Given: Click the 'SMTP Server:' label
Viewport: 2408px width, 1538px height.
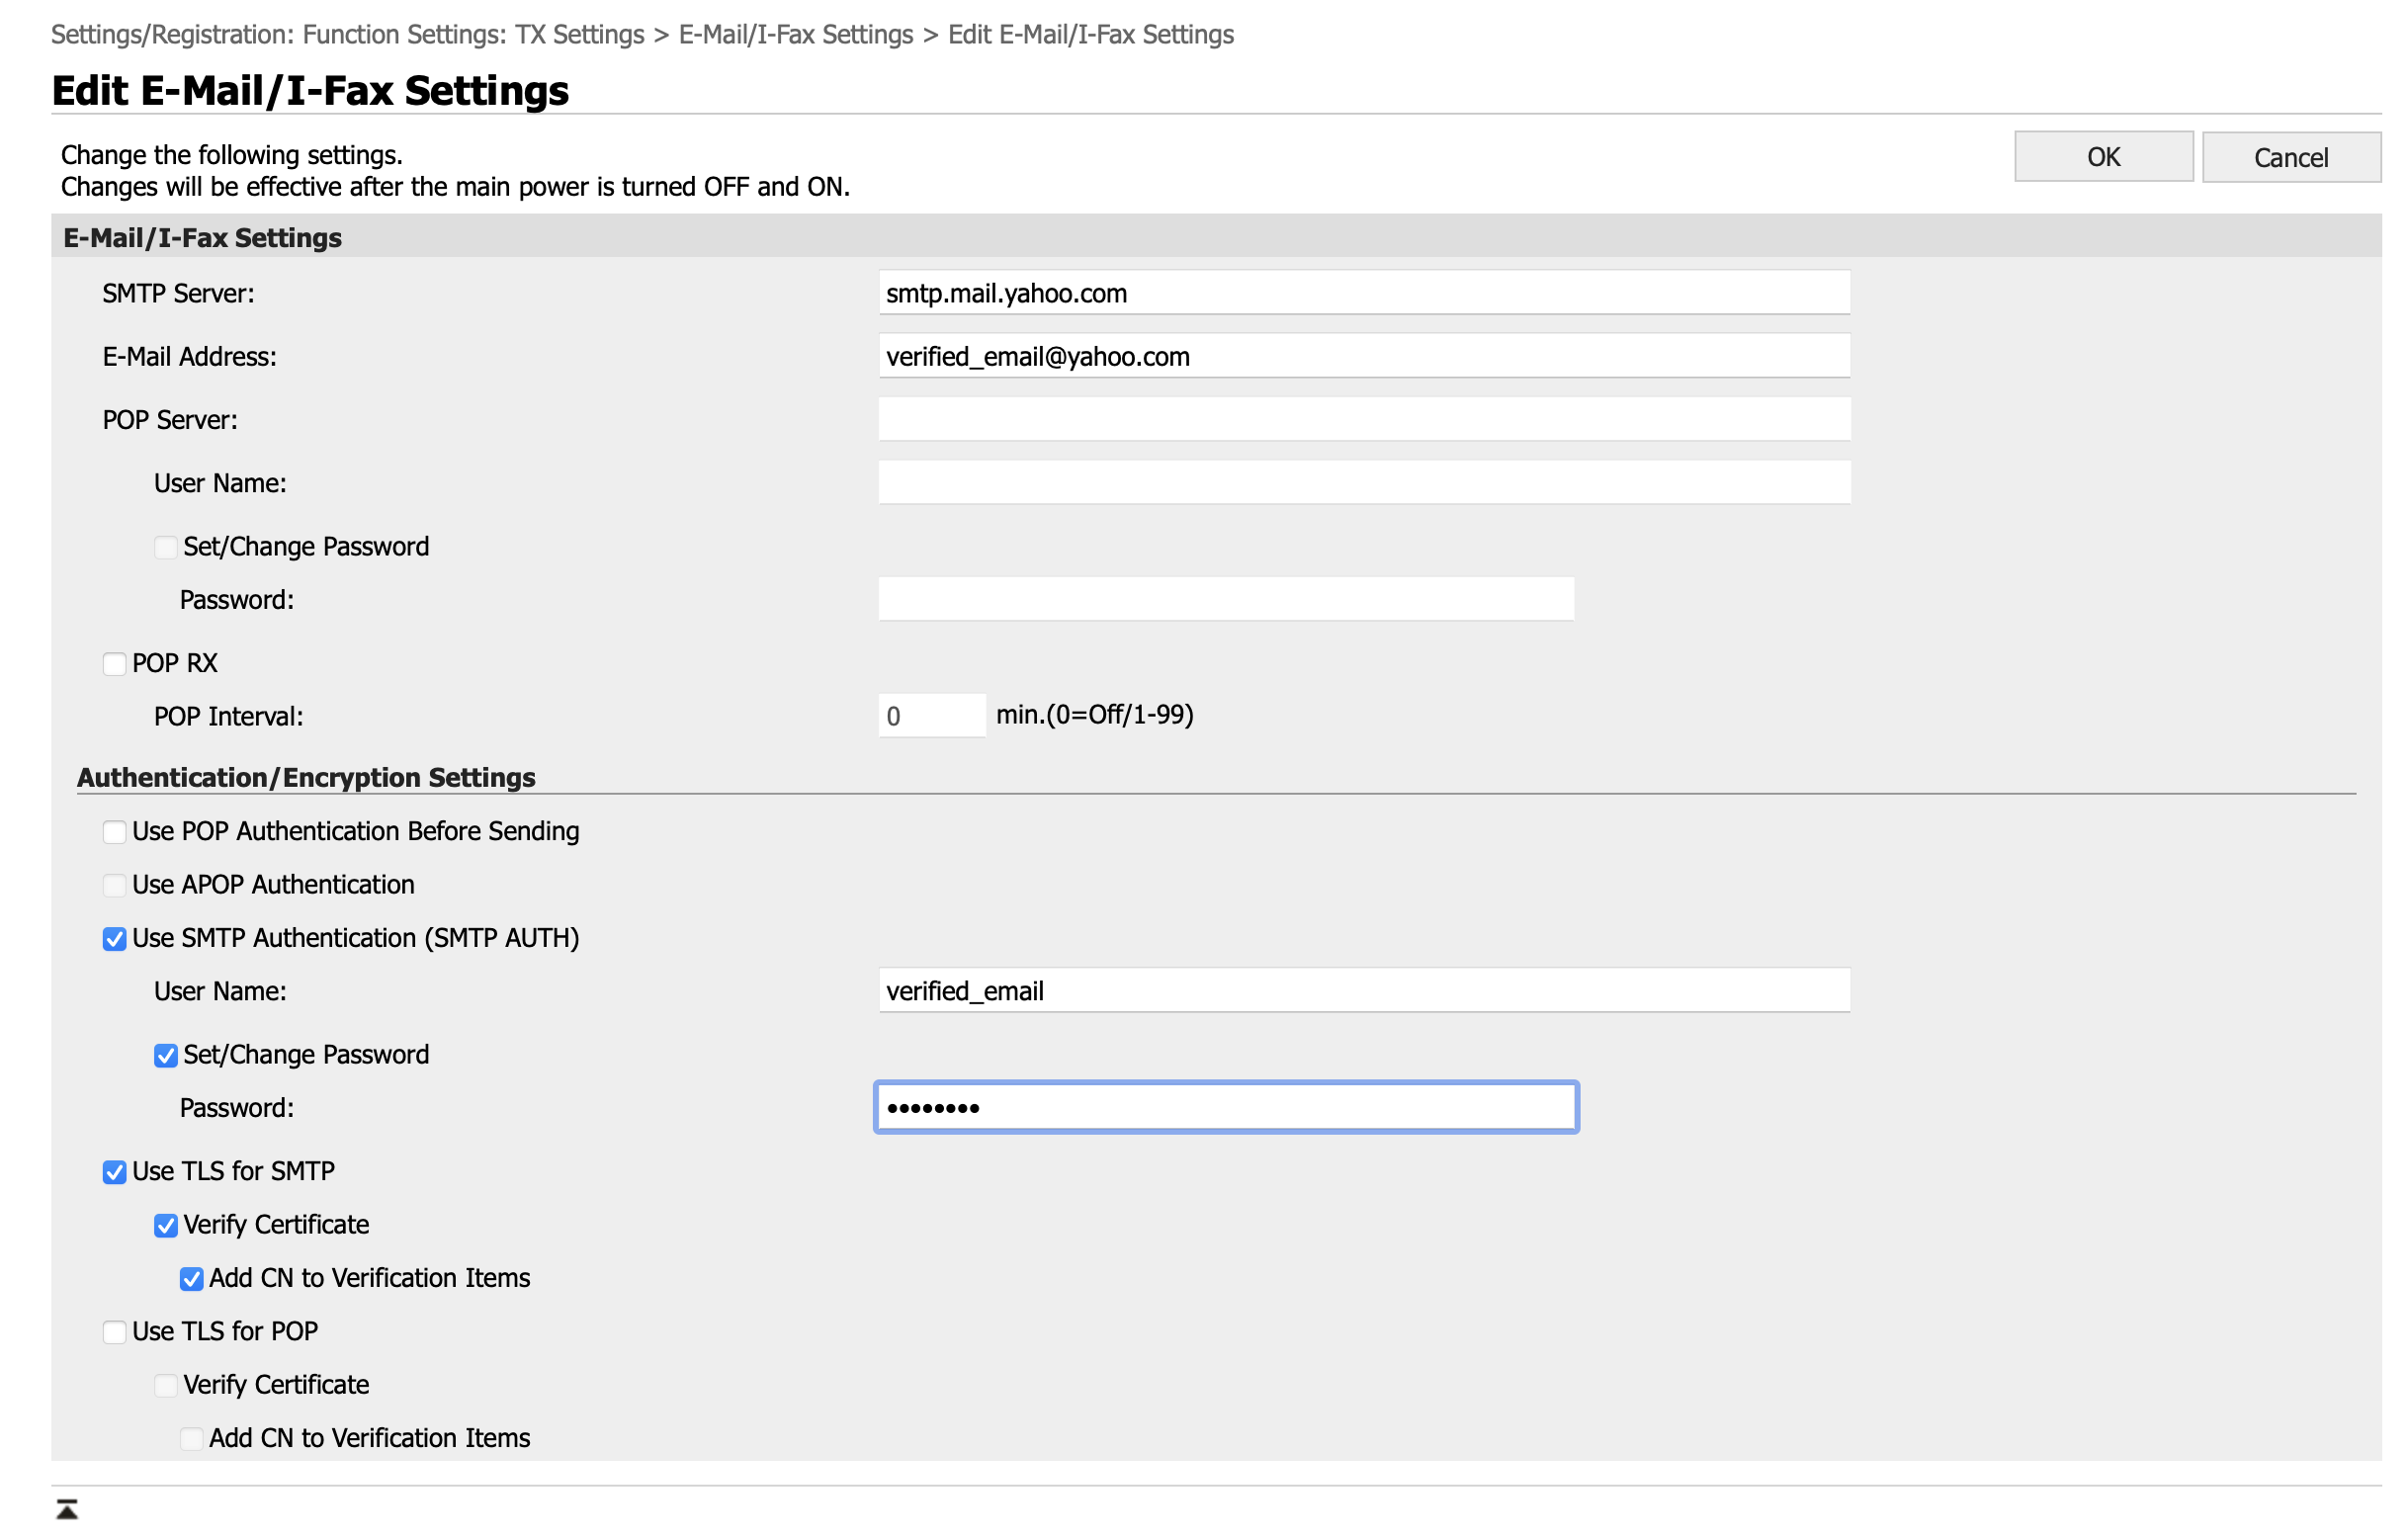Looking at the screenshot, I should point(178,293).
